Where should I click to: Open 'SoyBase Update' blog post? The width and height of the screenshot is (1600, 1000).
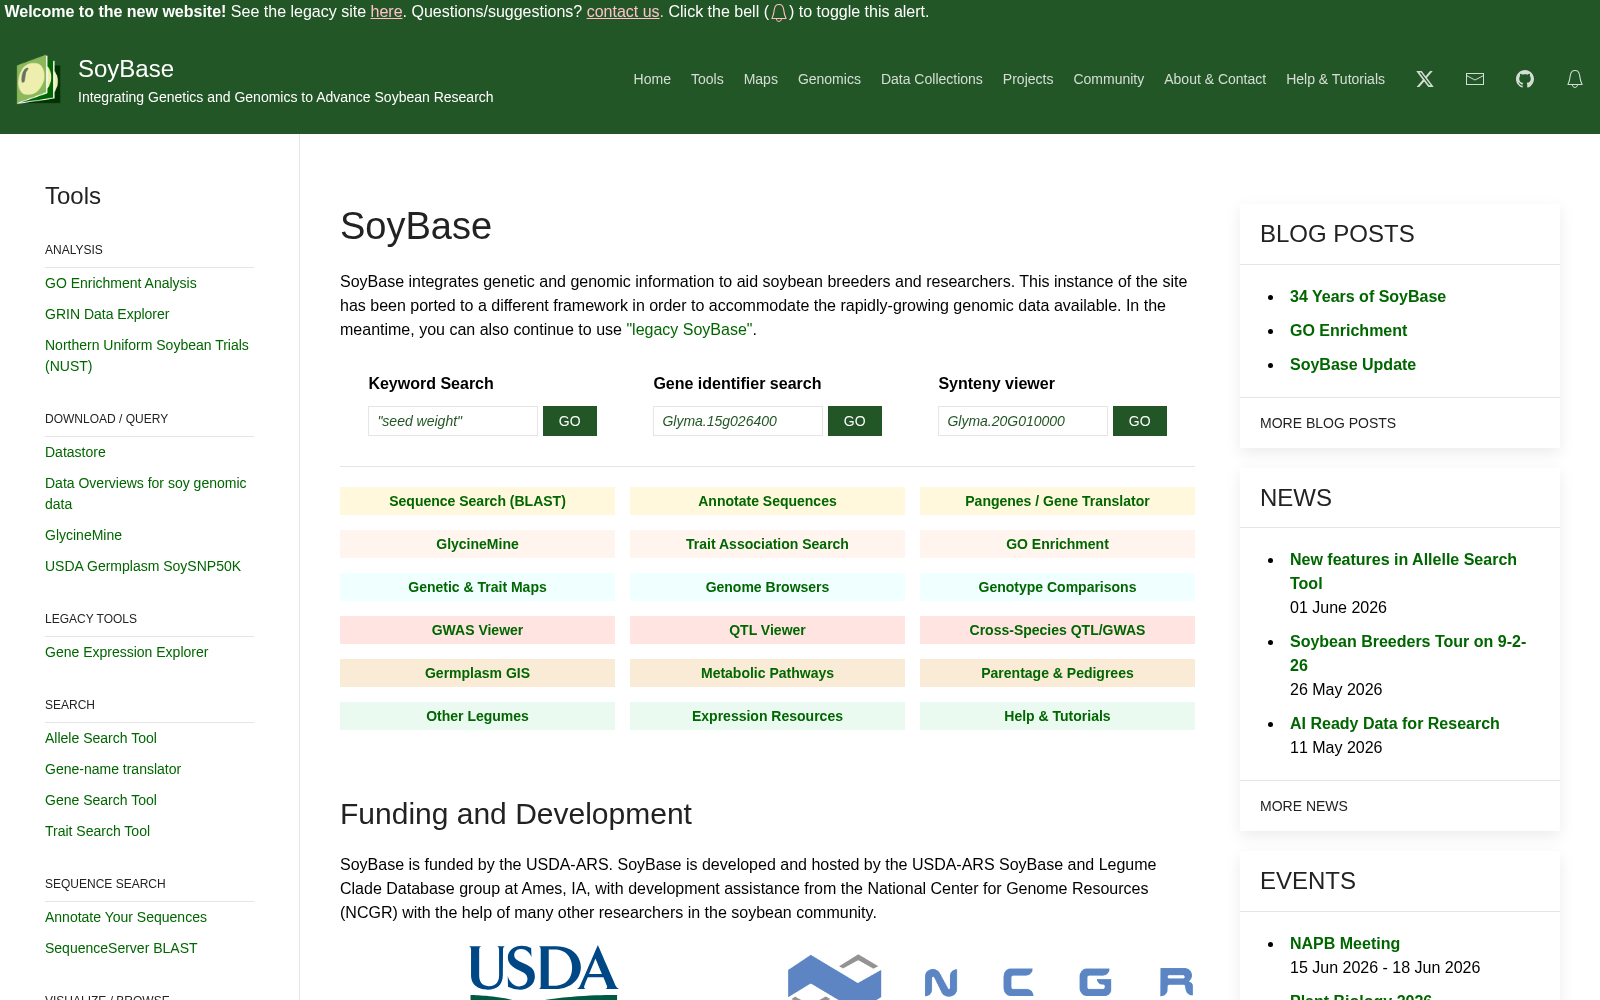[1353, 364]
